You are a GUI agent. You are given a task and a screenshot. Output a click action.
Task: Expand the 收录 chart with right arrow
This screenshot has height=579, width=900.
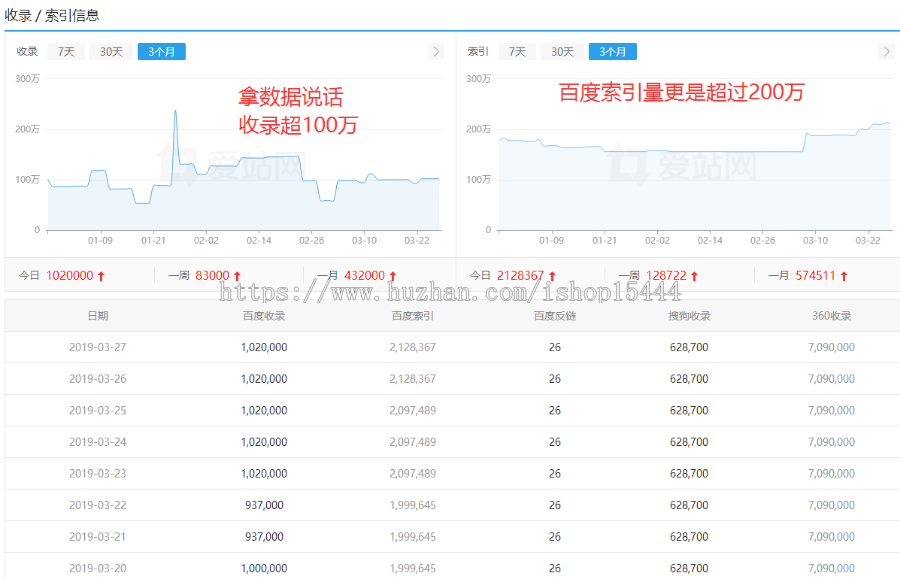[436, 51]
